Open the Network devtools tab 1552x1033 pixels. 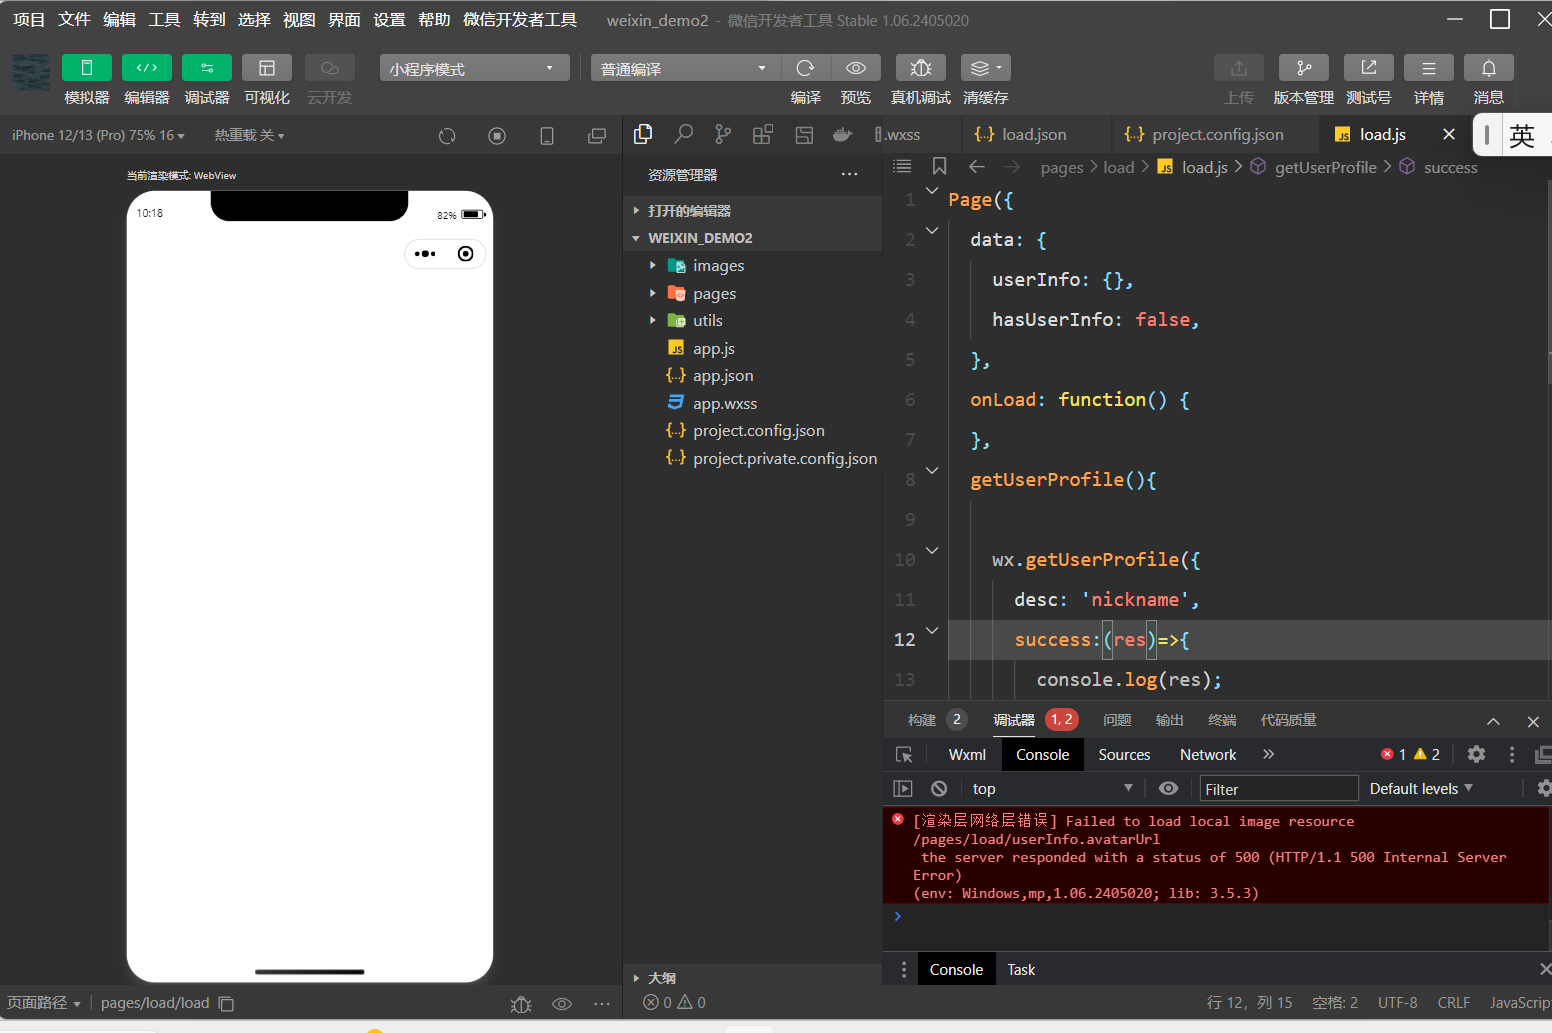[1208, 755]
